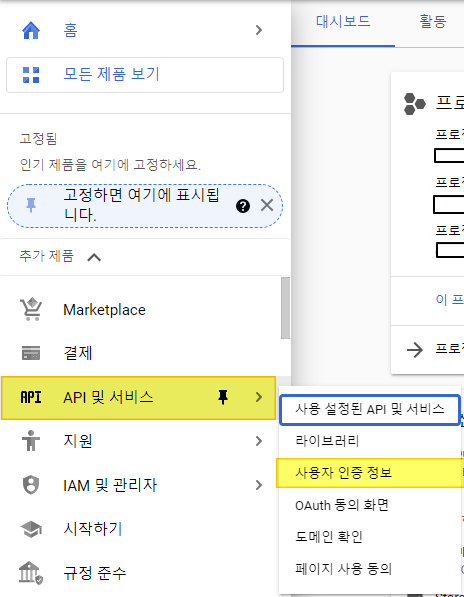Click the 이 프 link in the project card
This screenshot has width=464, height=597.
pyautogui.click(x=449, y=300)
